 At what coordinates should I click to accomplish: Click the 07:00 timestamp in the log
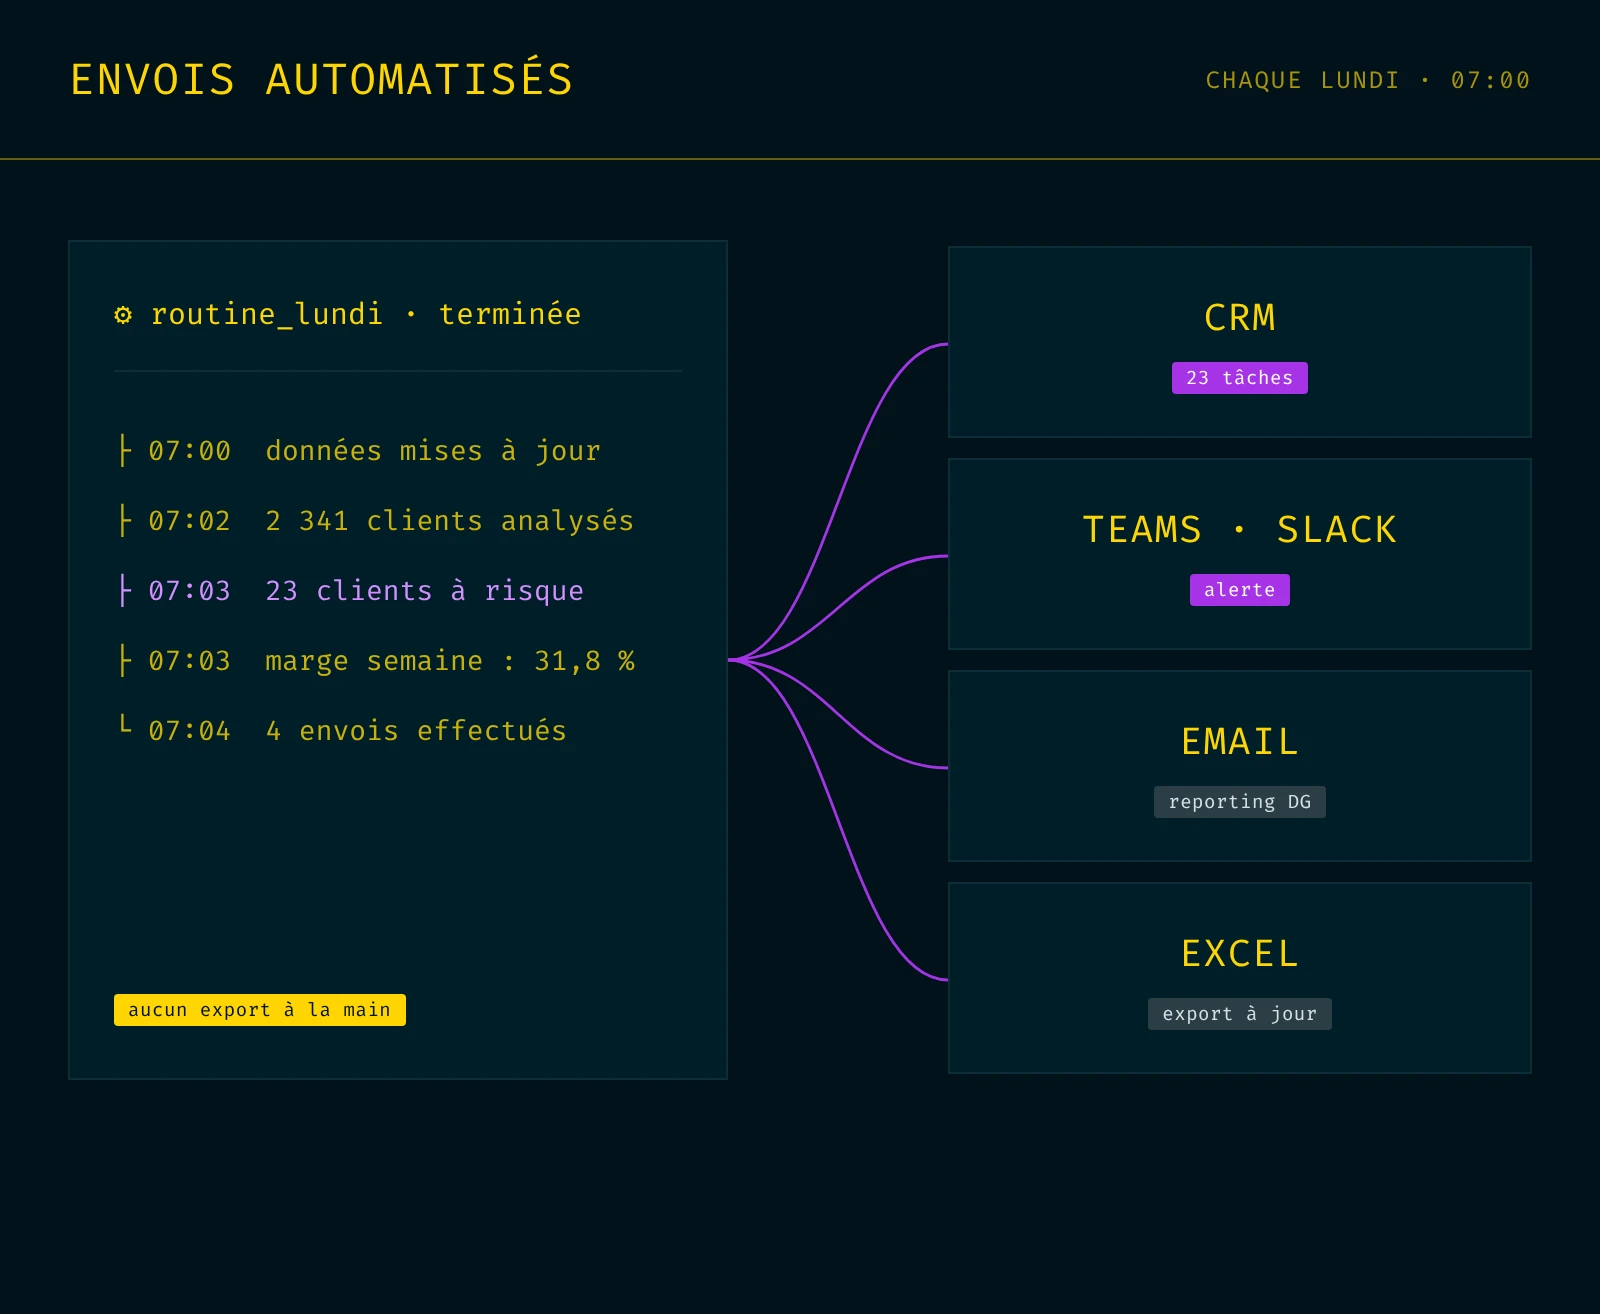(189, 451)
